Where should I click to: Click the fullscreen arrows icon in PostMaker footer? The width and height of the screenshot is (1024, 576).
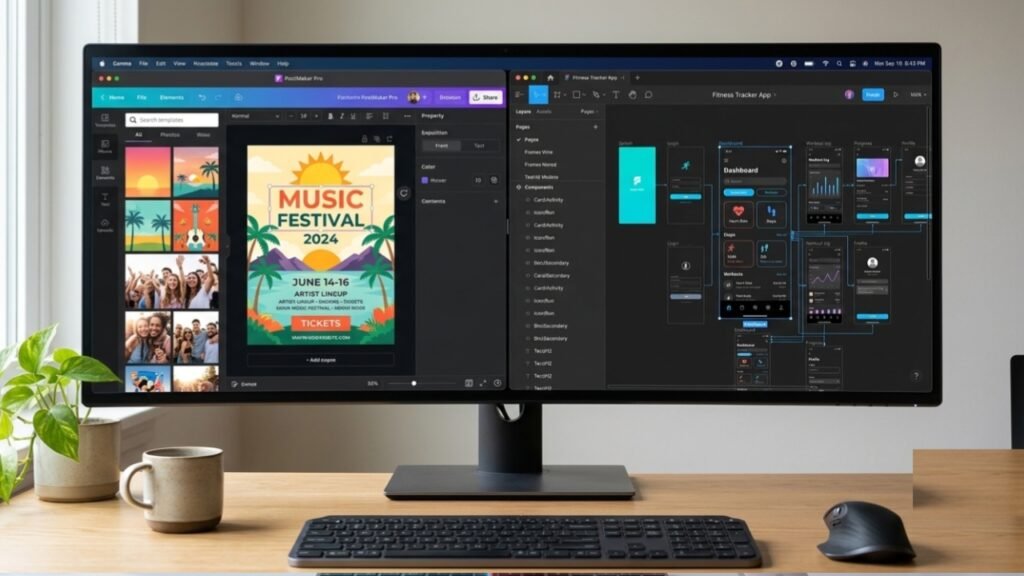click(x=483, y=383)
